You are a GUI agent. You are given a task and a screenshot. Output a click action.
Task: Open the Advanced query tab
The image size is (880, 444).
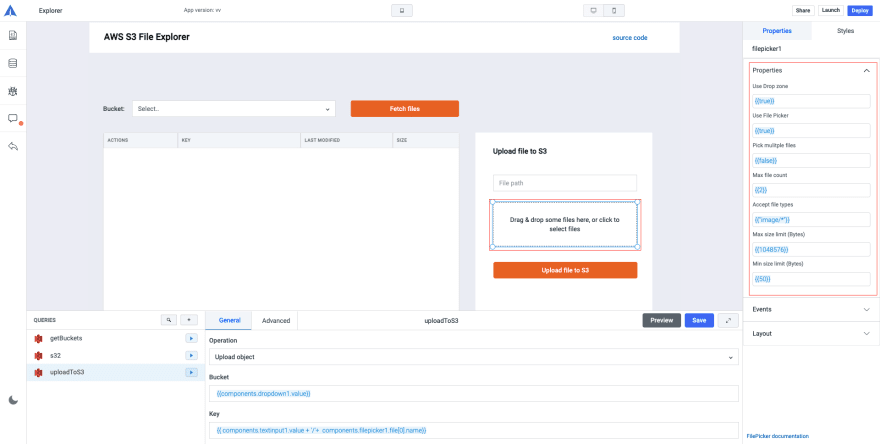(x=276, y=321)
